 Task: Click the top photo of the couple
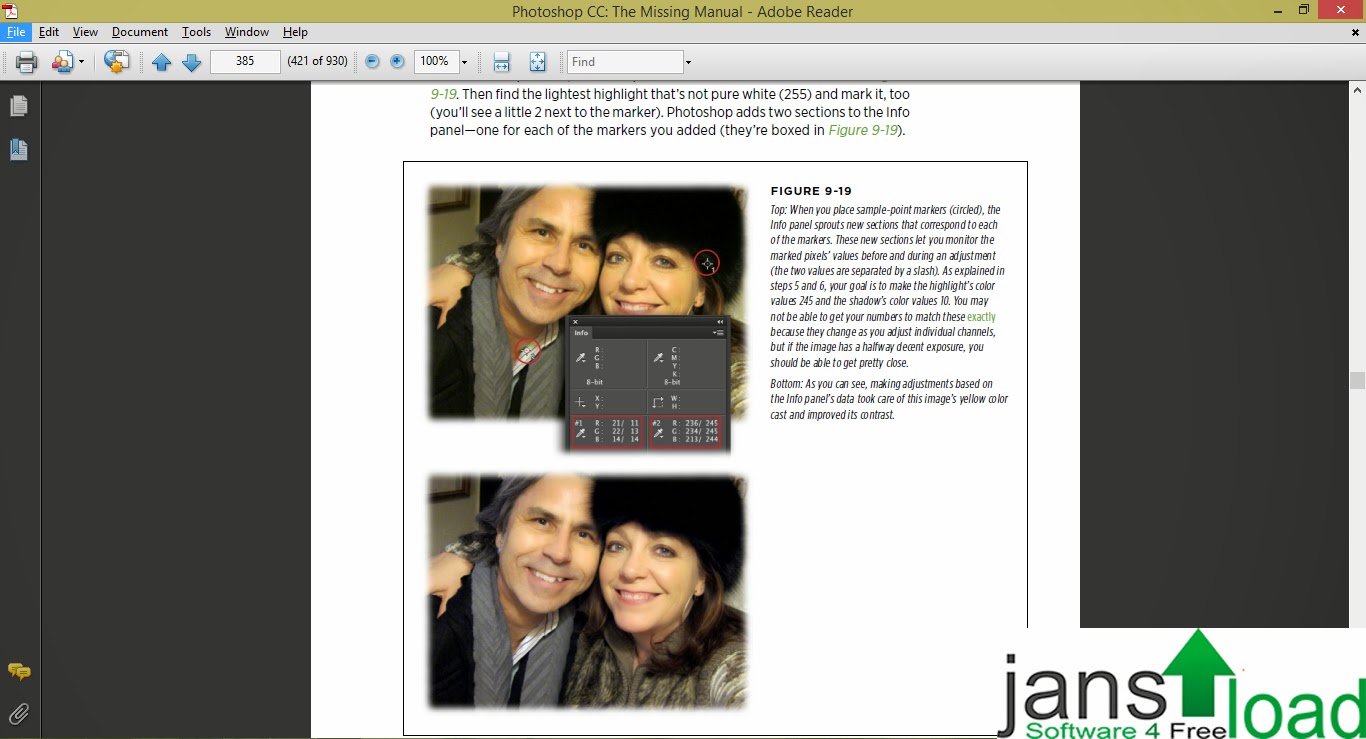(x=587, y=302)
